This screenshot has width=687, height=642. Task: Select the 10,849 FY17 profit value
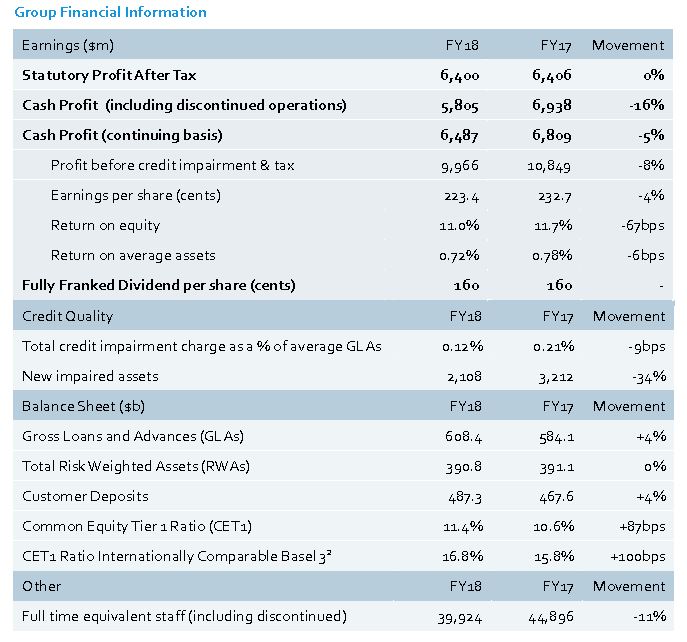pos(549,165)
